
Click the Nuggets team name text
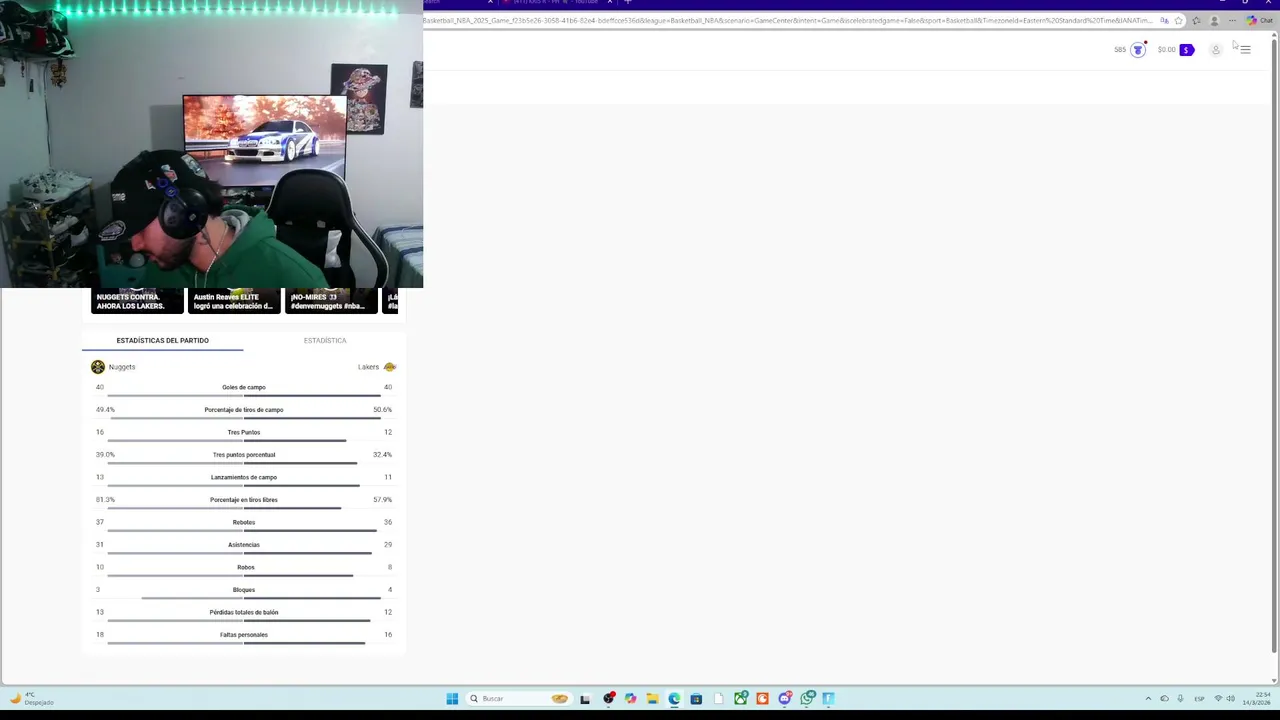[x=122, y=367]
